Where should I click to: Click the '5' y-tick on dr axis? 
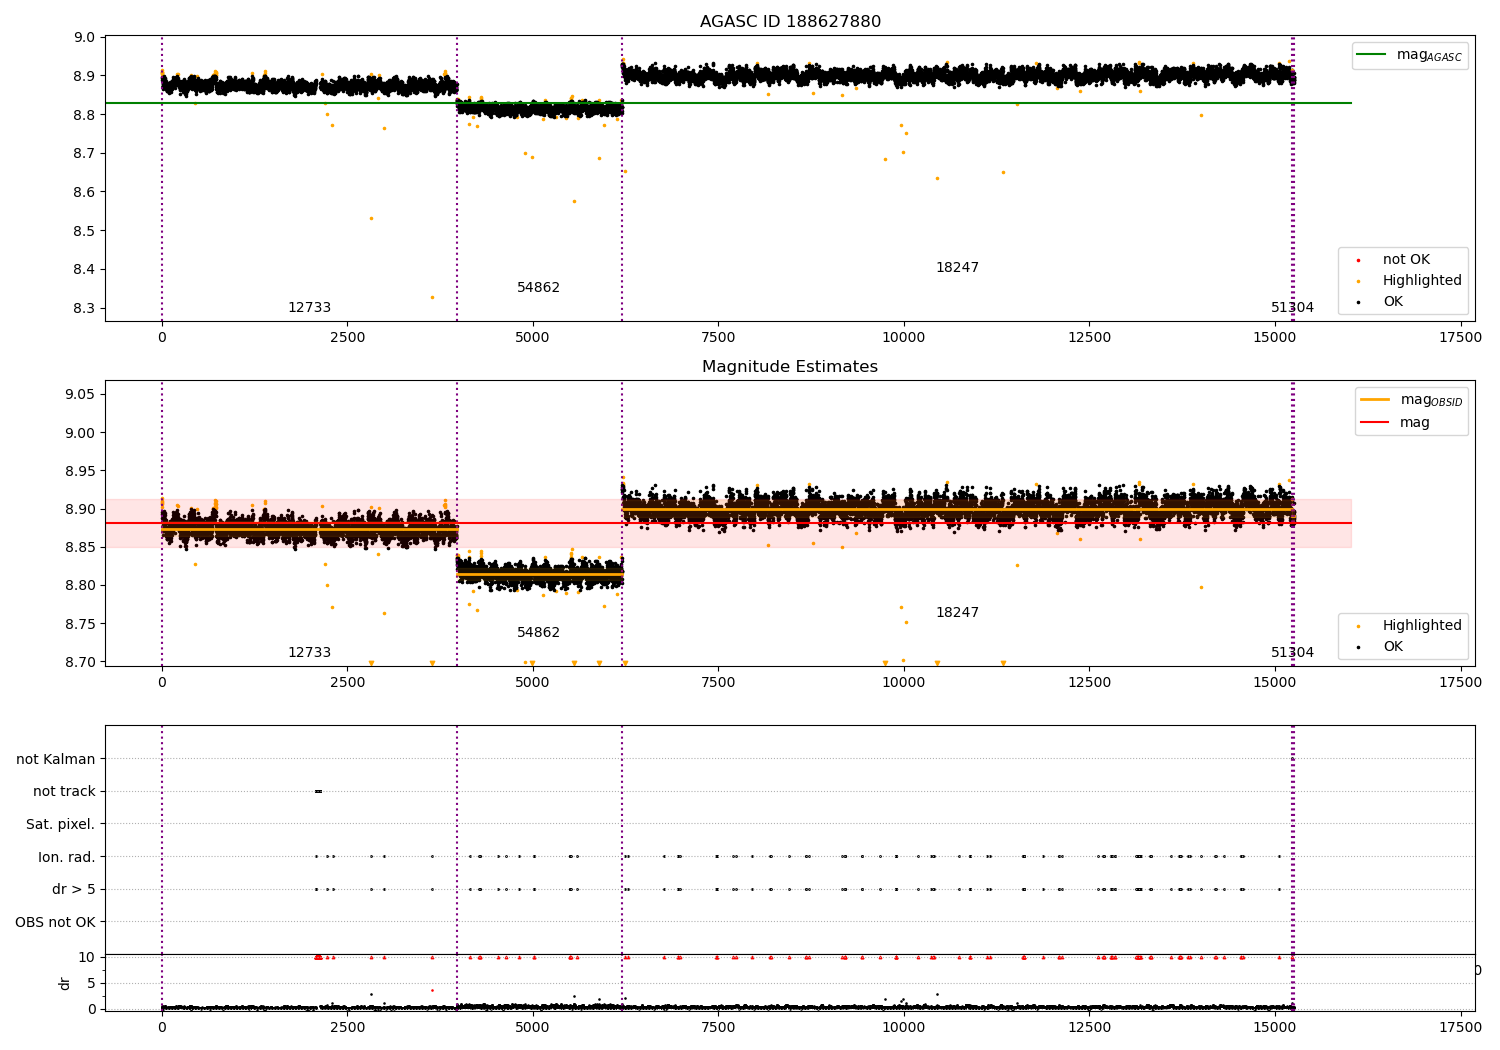tap(92, 984)
